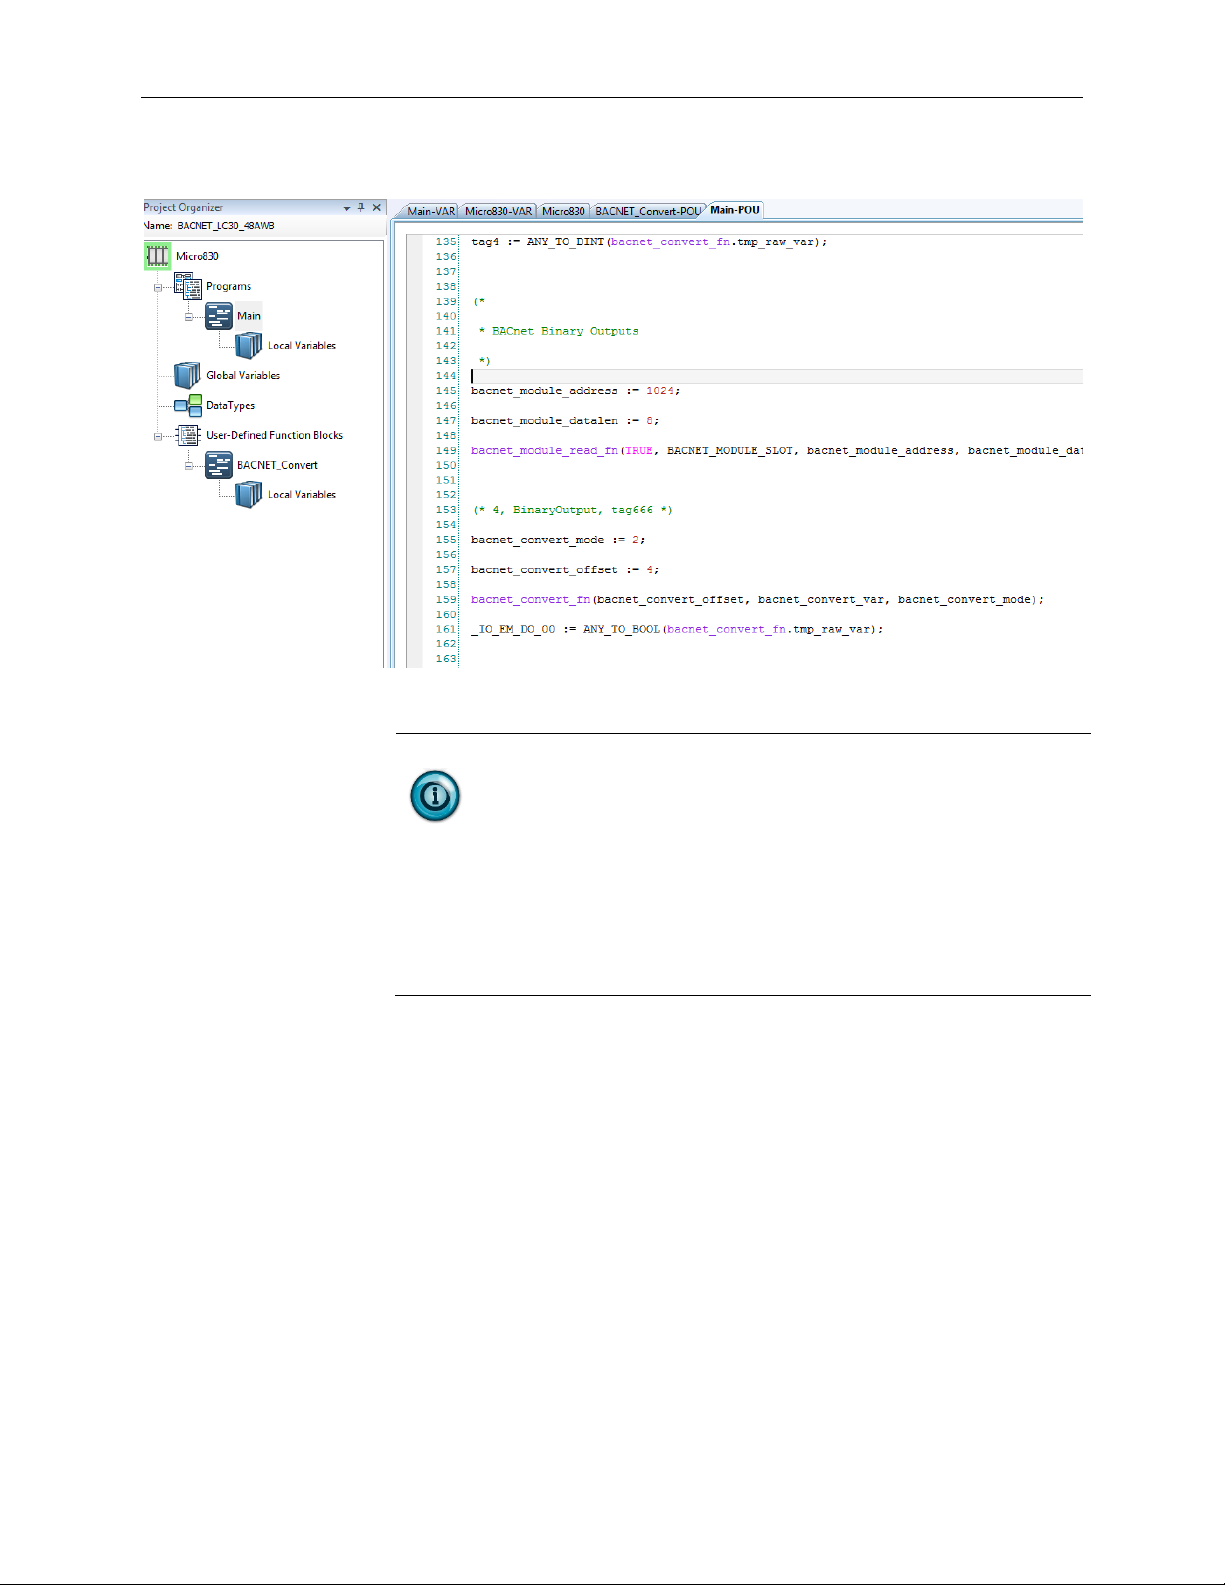
Task: Collapse User-Defined Function Blocks node
Action: 158,436
